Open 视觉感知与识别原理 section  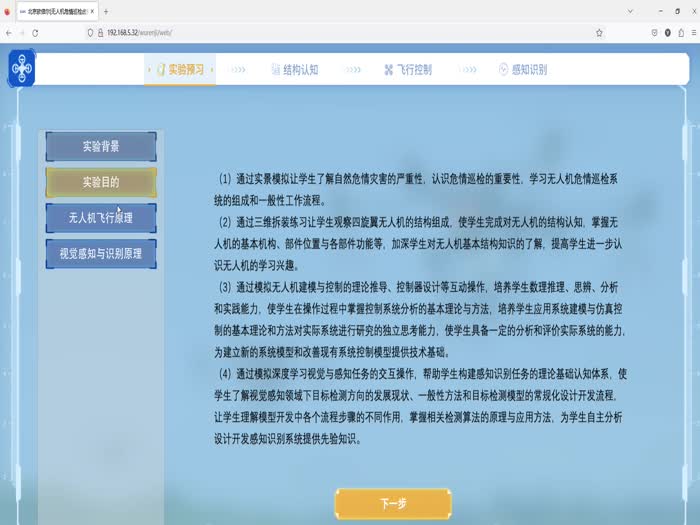point(101,253)
